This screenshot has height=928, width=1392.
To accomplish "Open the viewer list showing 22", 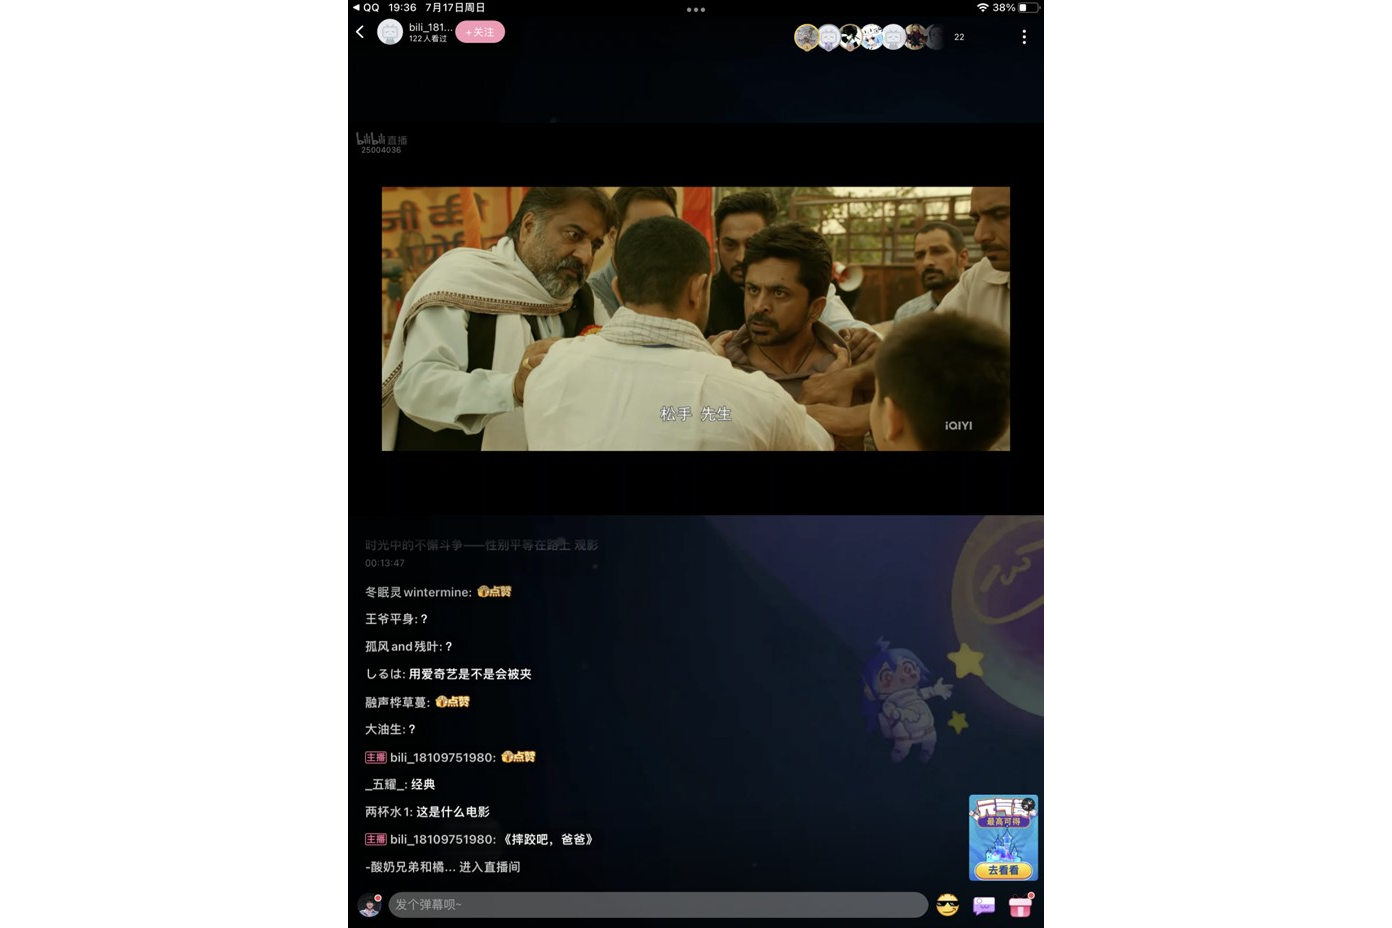I will point(959,37).
